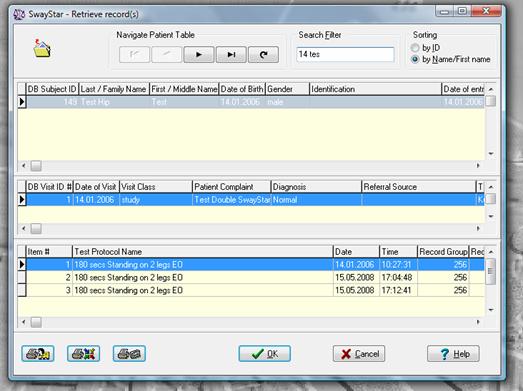Click Gender column header
Viewport: 523px width, 391px height.
pos(287,89)
